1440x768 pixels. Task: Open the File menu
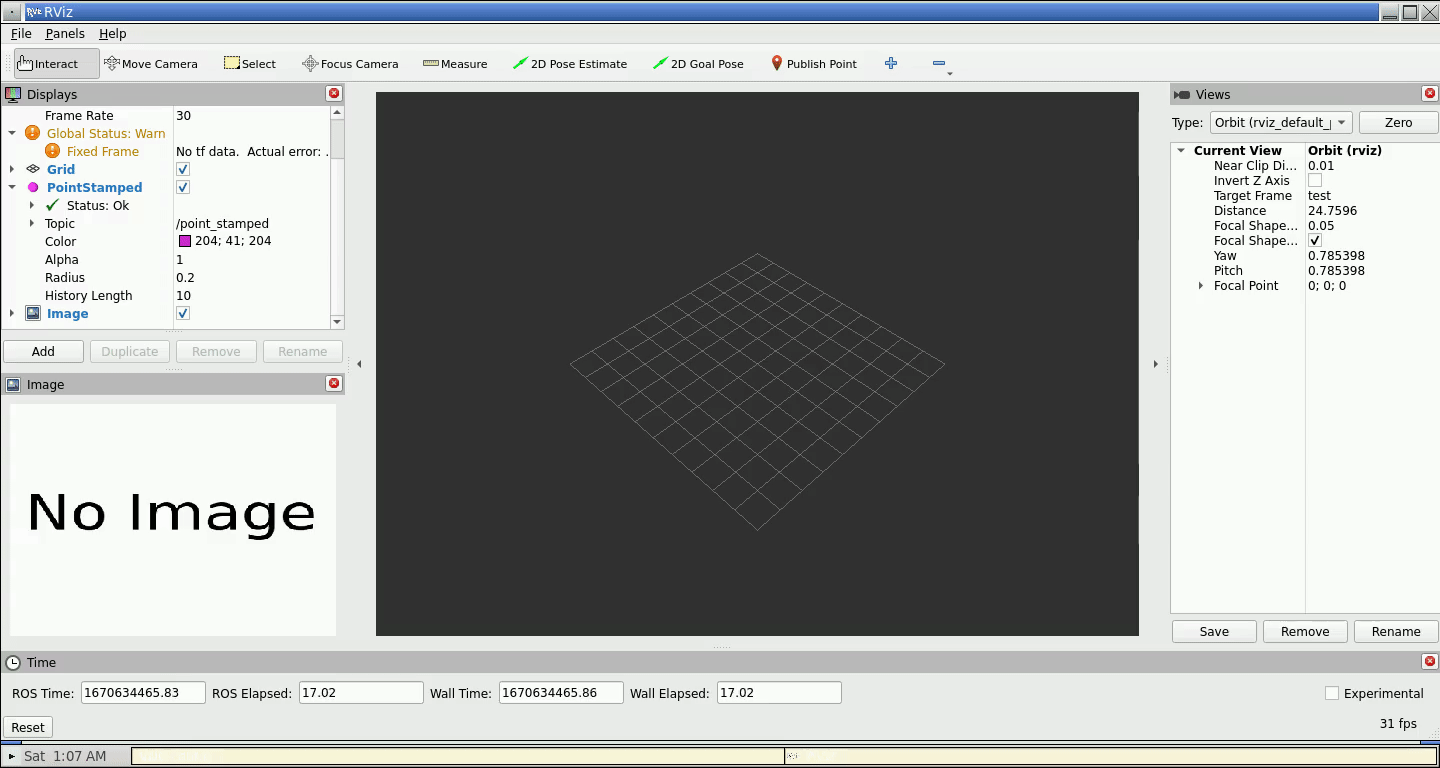21,33
